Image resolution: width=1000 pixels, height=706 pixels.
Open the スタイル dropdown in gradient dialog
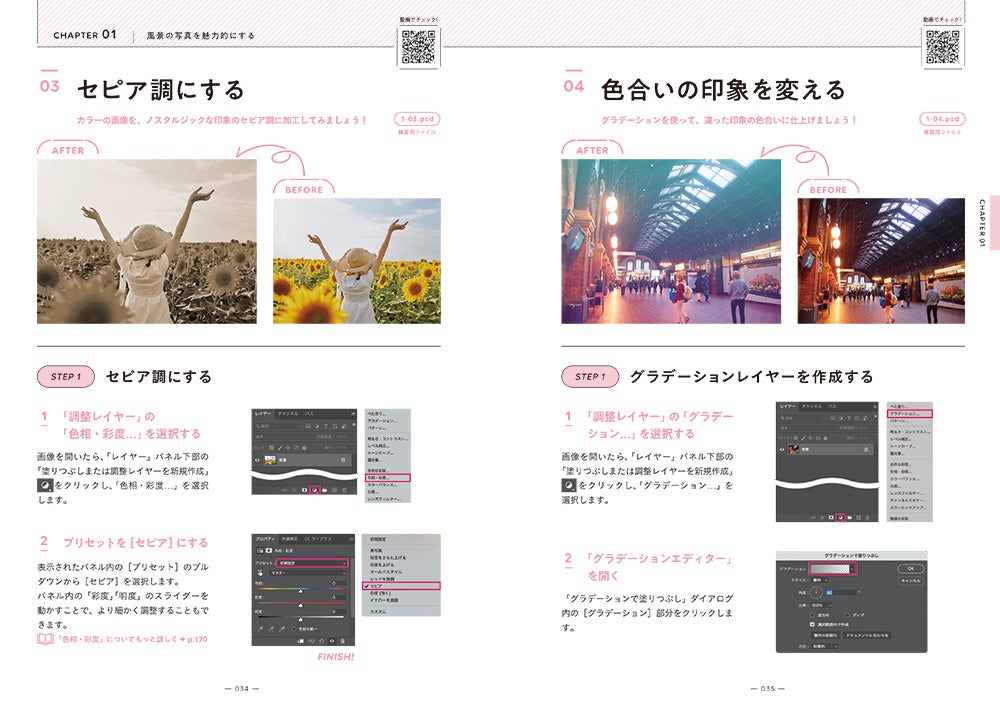point(819,581)
